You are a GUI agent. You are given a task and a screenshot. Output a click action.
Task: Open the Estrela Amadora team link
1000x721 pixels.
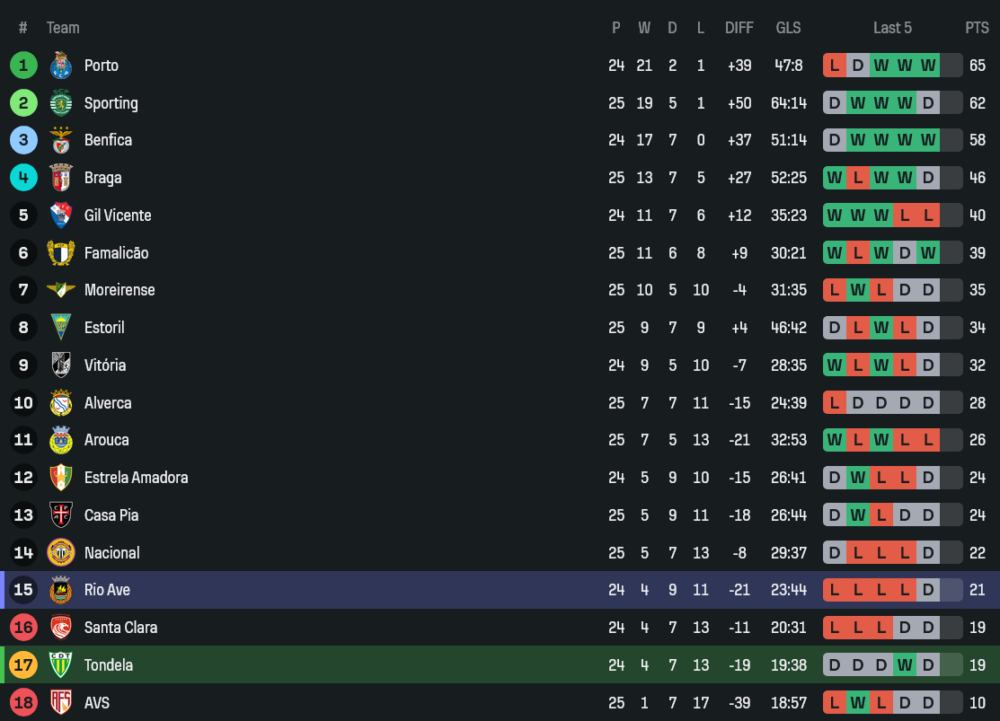pos(136,478)
